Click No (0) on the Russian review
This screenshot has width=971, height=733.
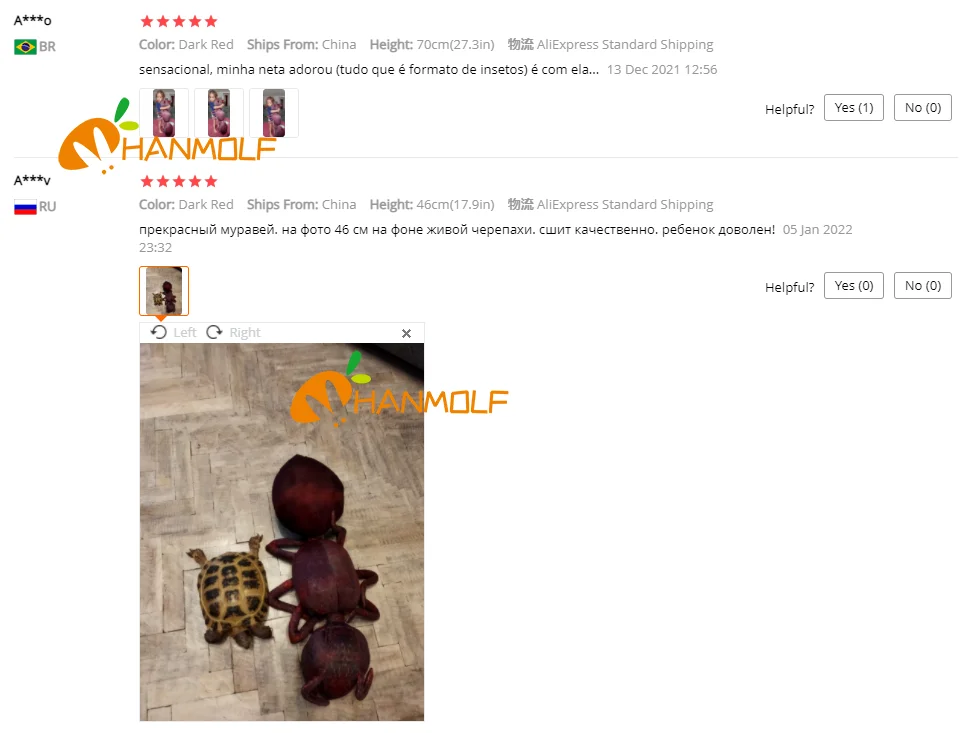pos(923,285)
